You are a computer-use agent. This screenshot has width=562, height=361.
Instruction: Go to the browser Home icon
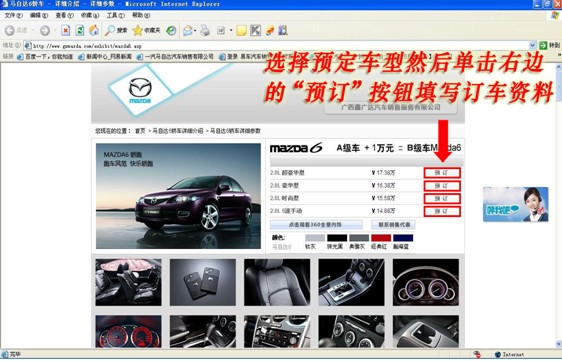pyautogui.click(x=94, y=30)
